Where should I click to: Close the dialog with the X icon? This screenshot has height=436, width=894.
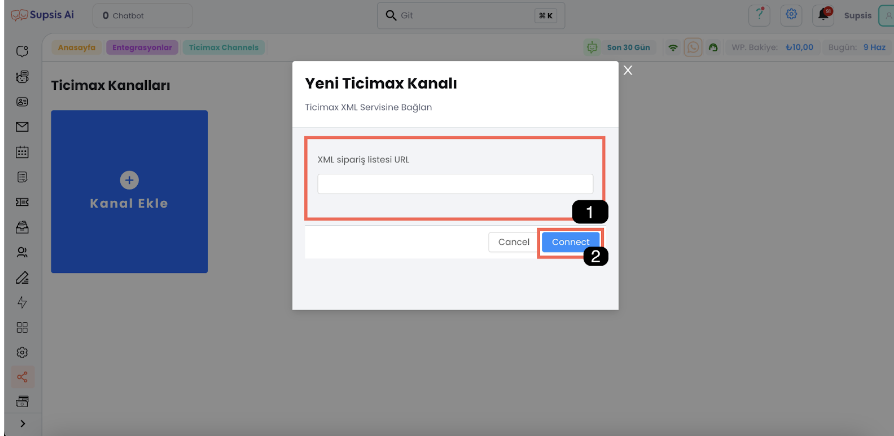628,70
